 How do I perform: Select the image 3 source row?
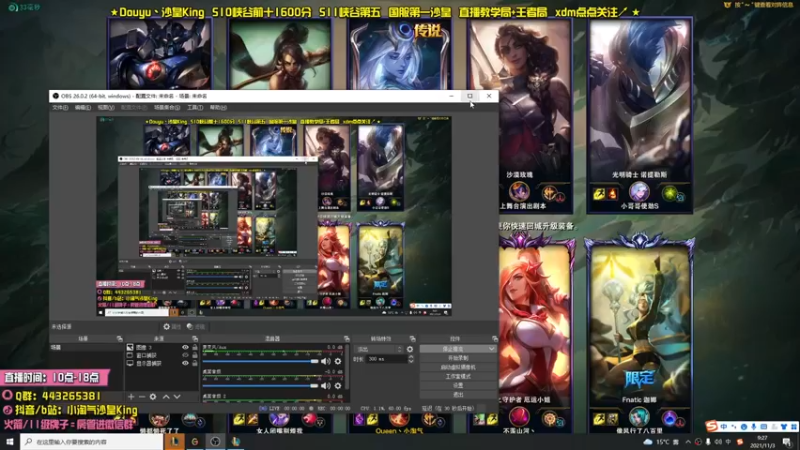[162, 347]
